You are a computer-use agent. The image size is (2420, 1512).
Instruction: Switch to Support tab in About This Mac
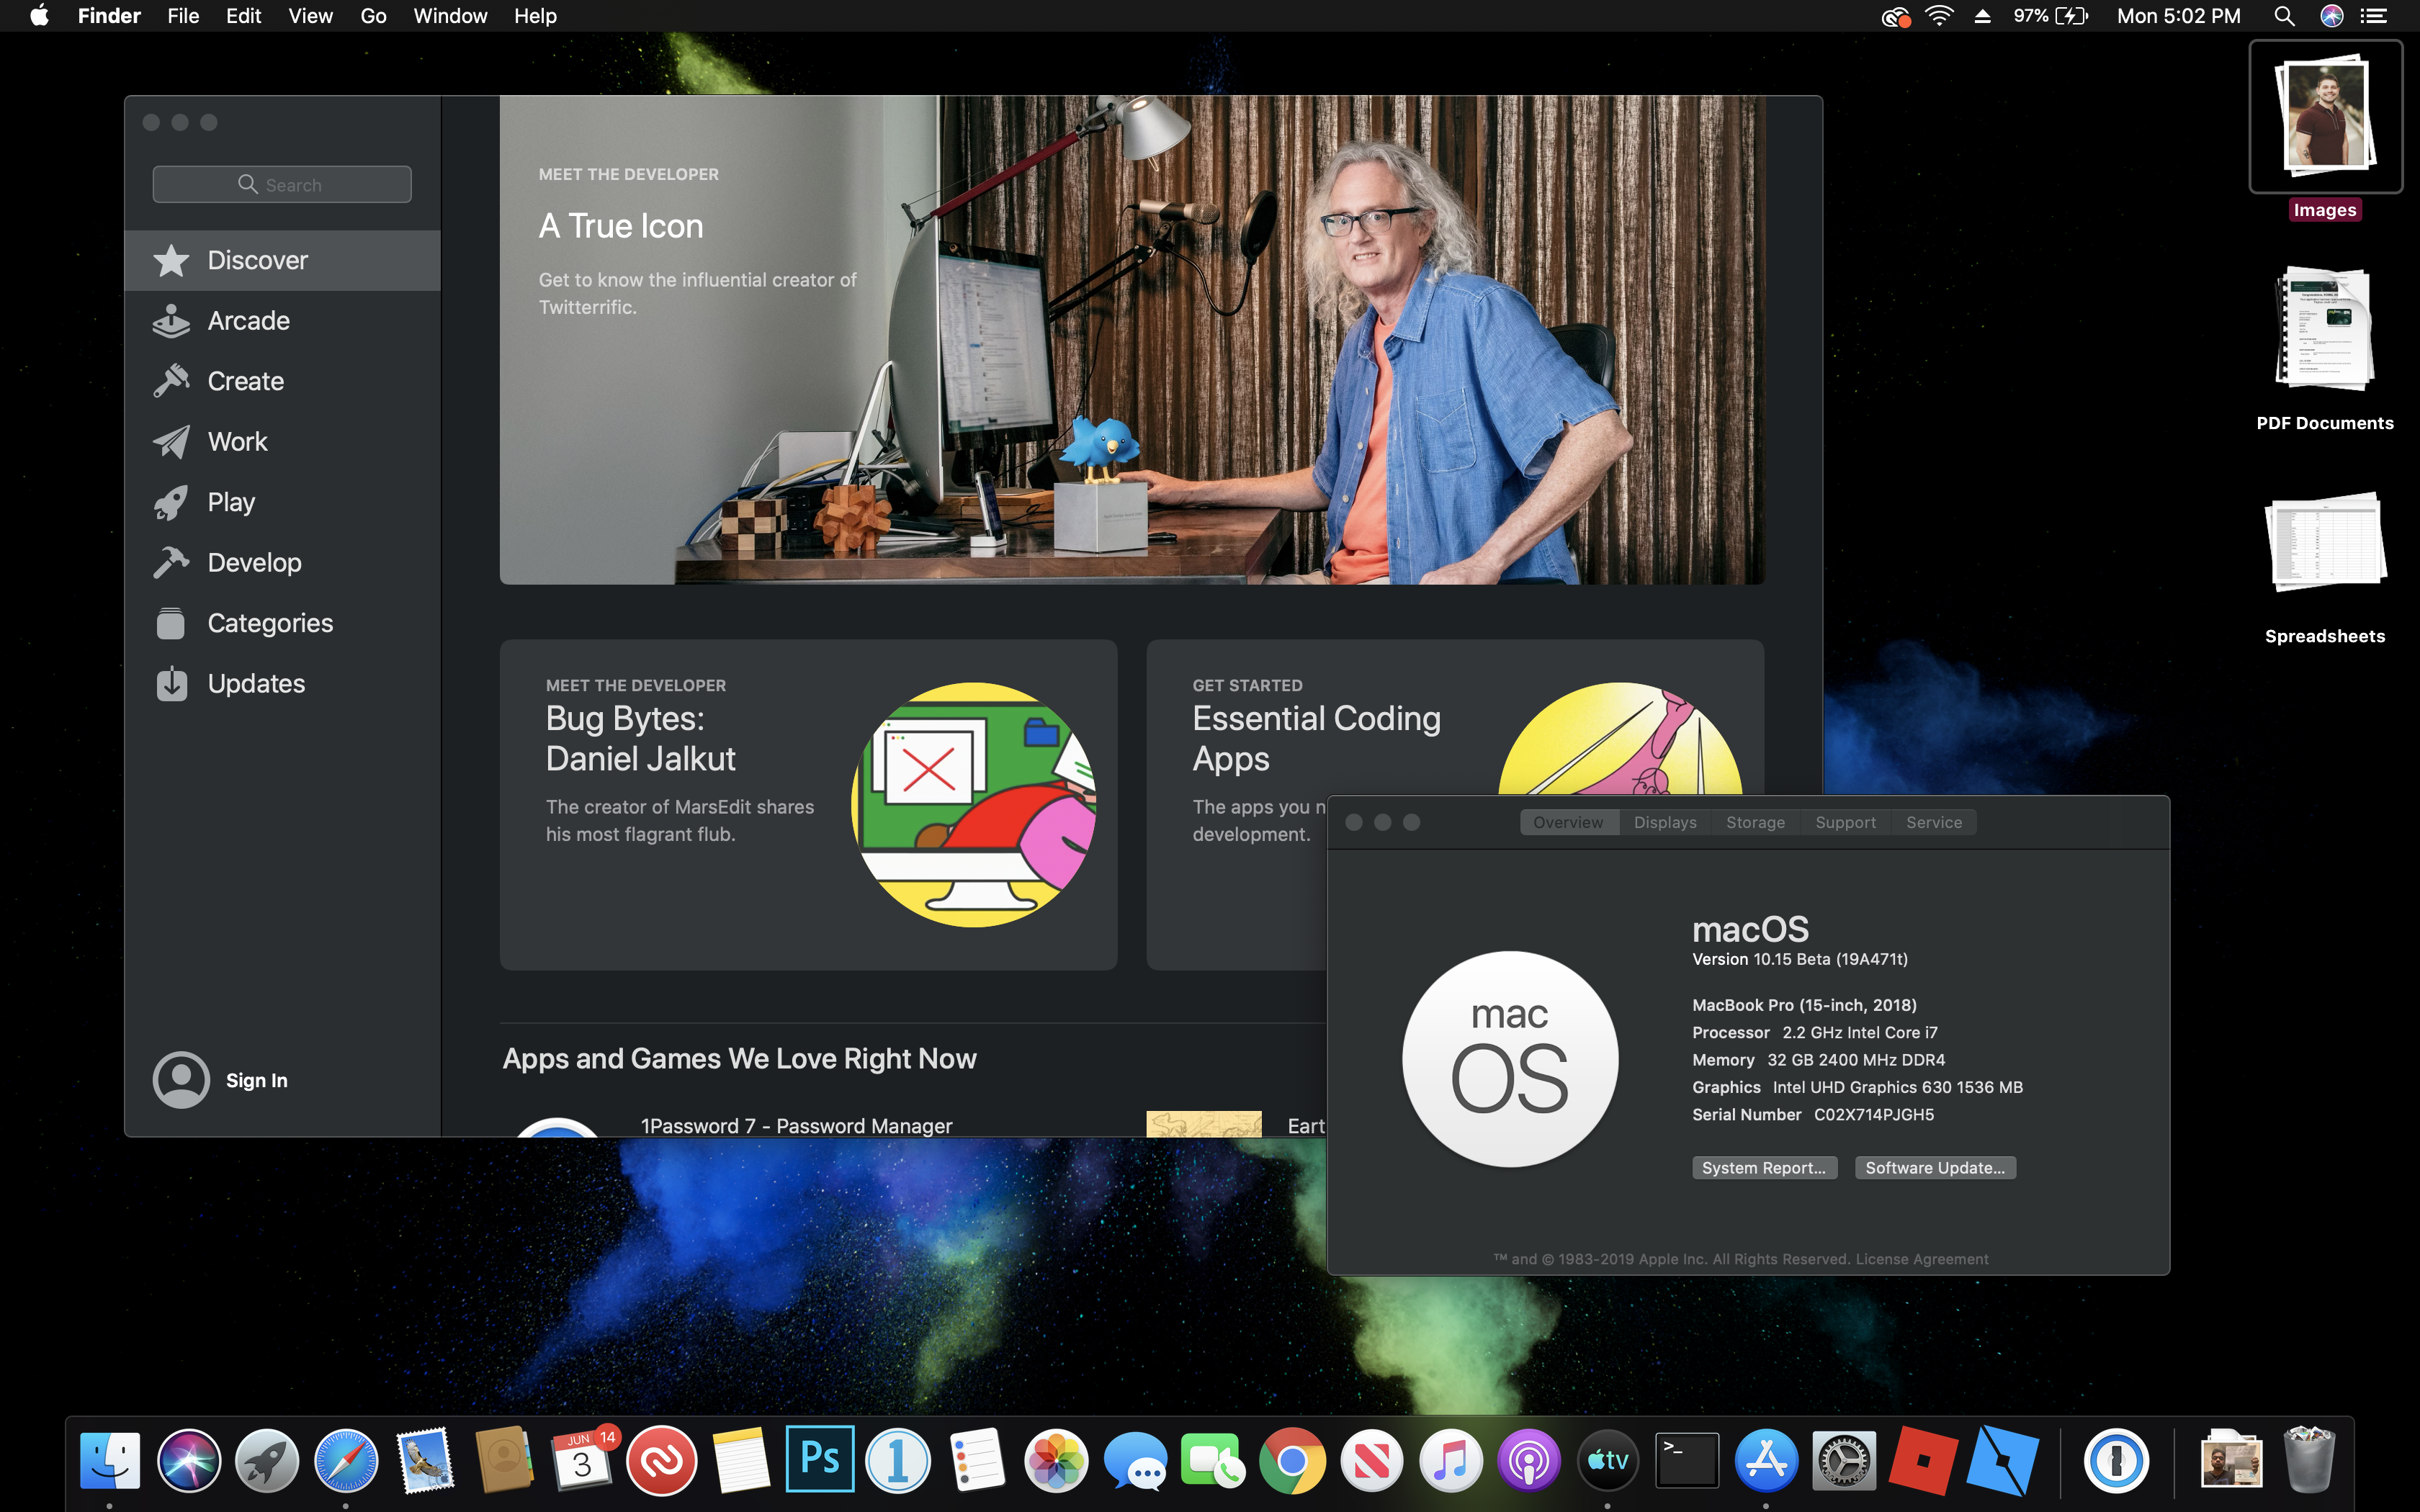[1845, 822]
